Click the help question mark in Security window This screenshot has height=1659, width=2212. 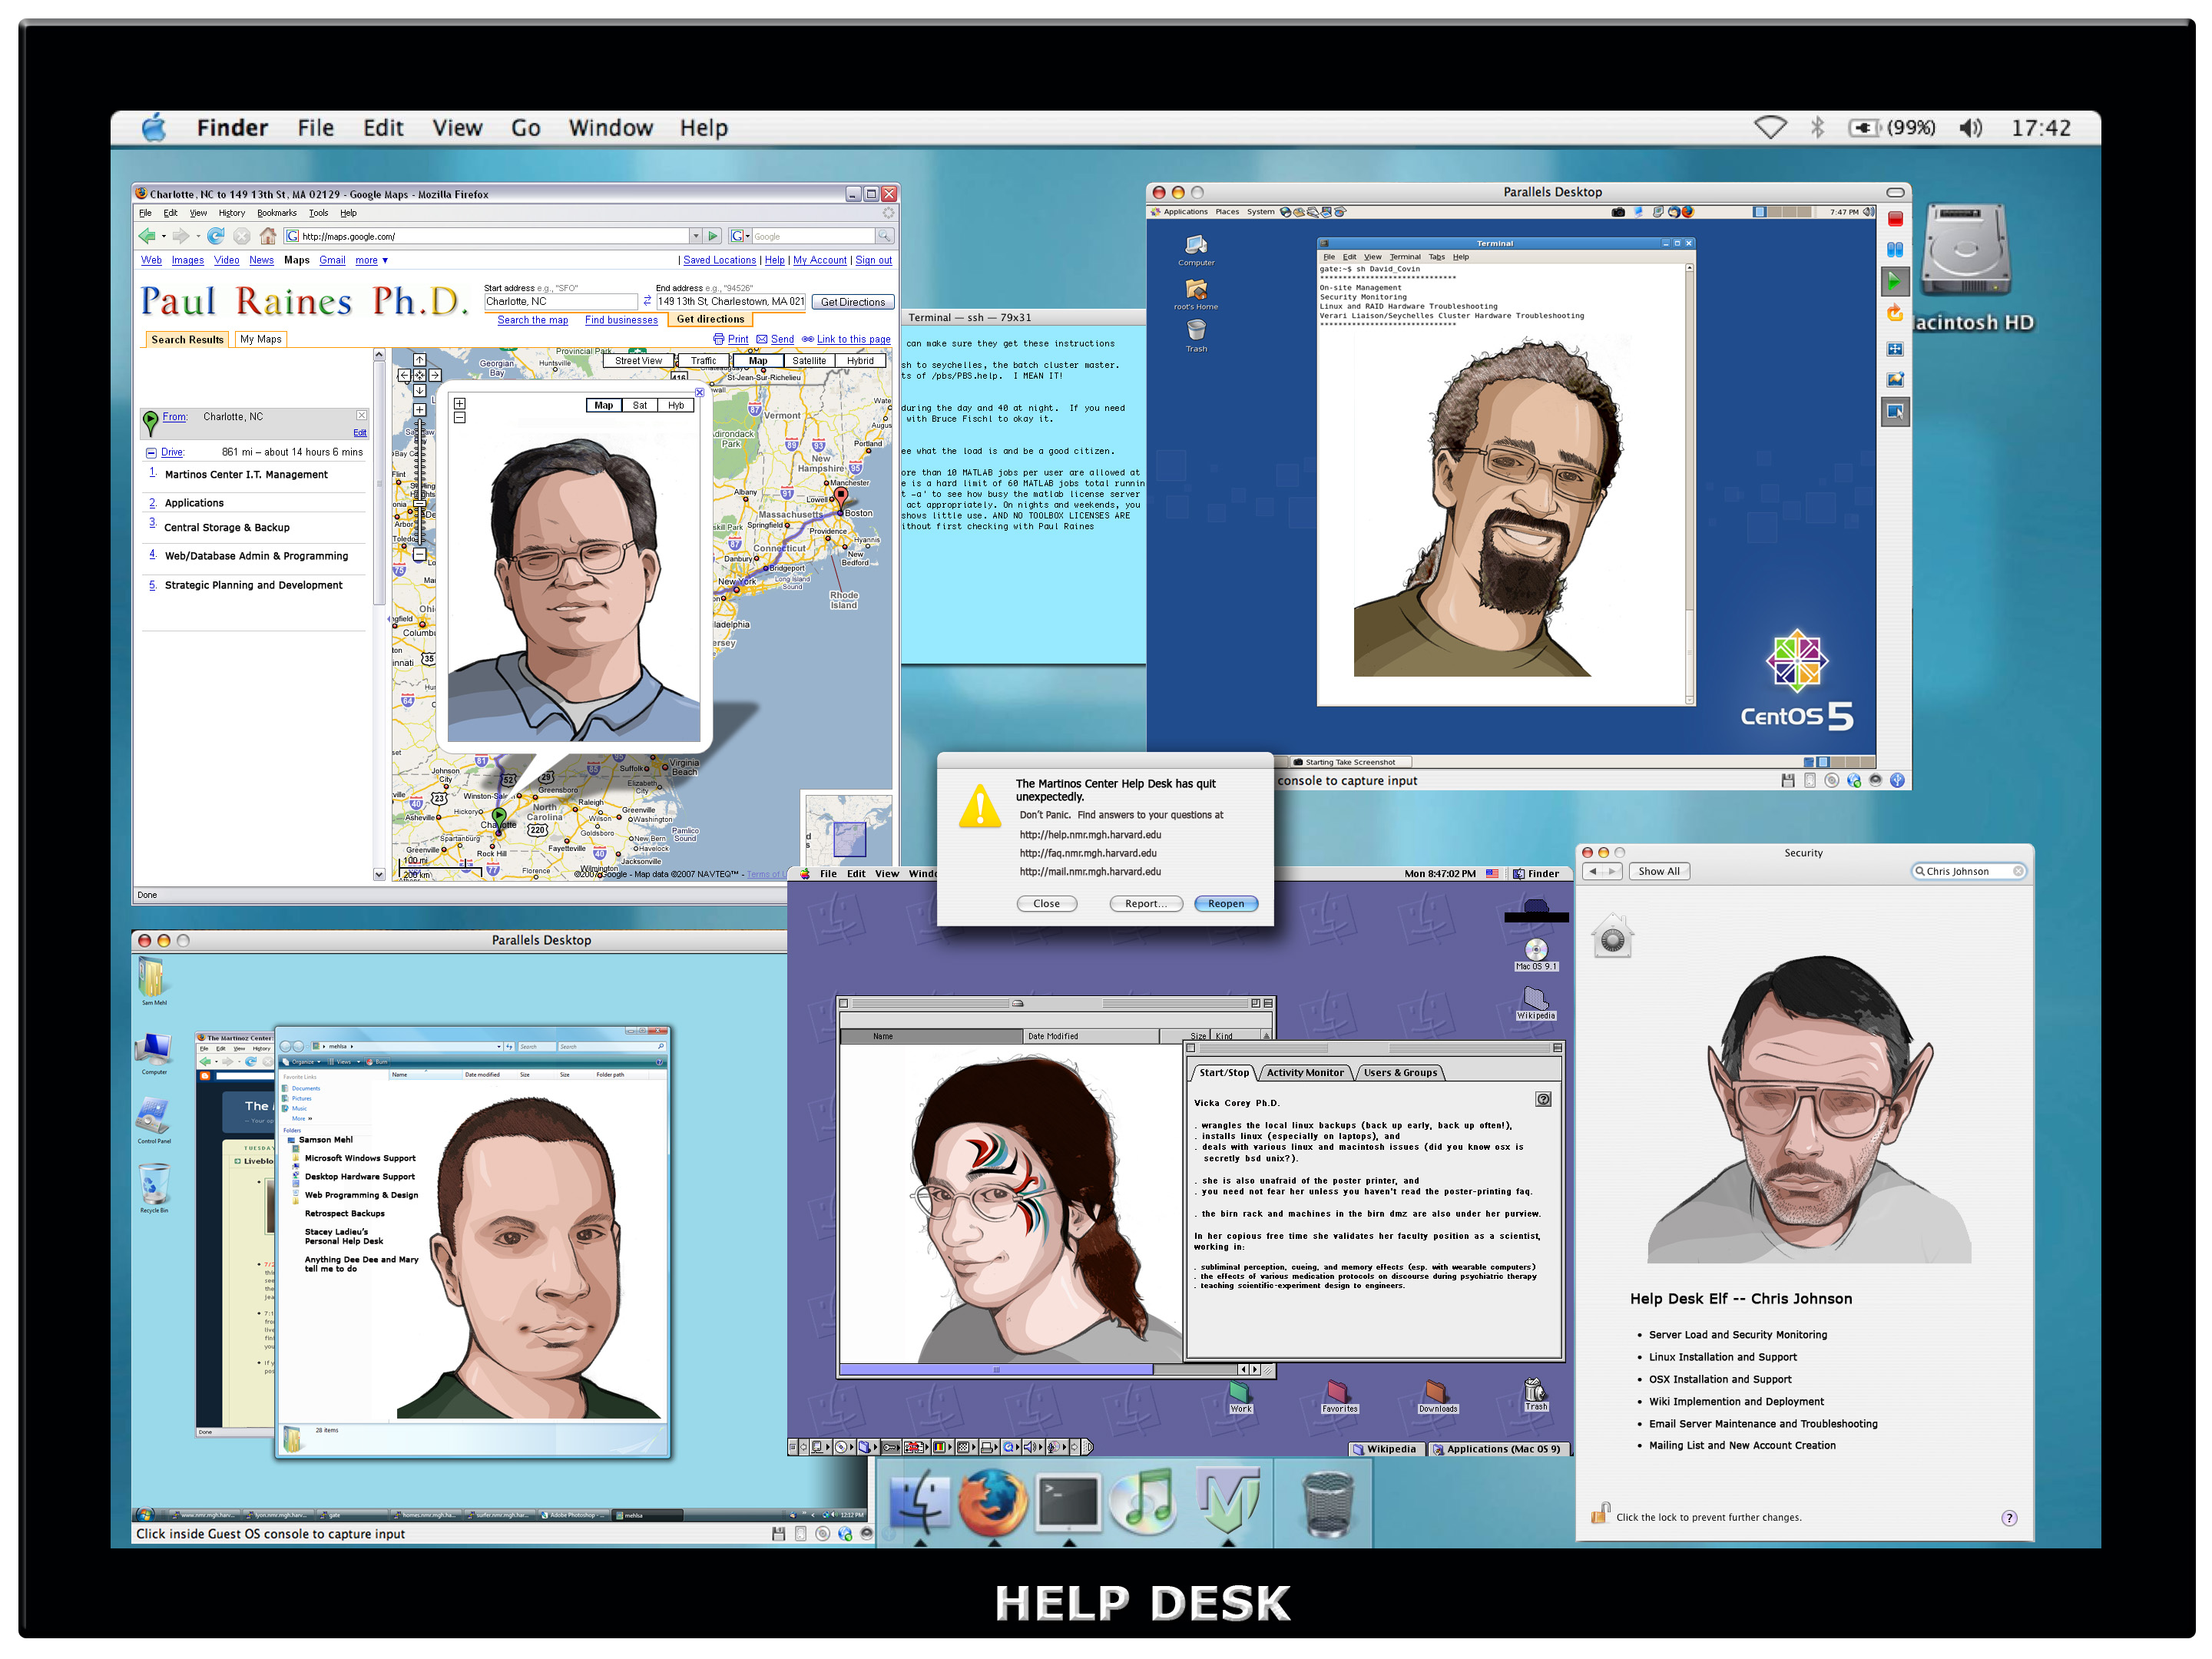[x=2008, y=1518]
